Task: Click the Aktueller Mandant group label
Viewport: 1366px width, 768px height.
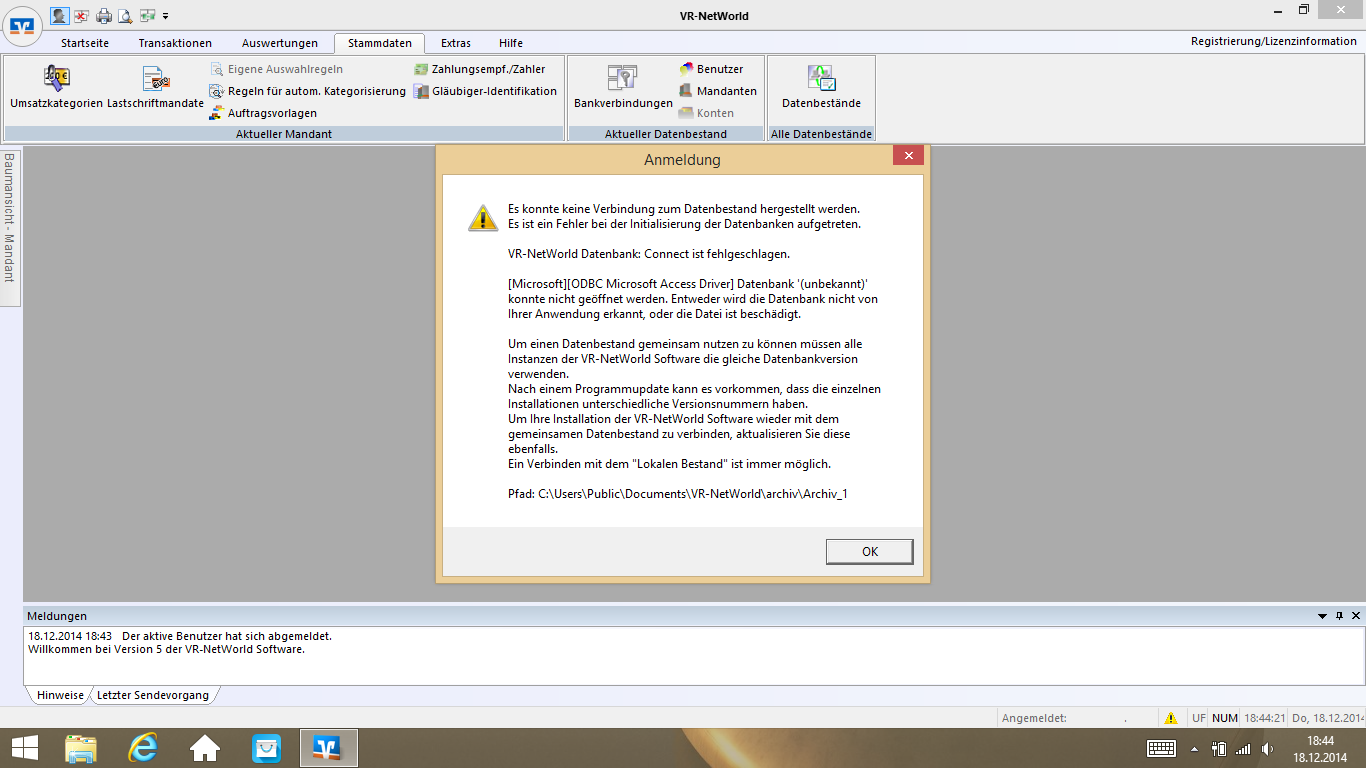Action: pyautogui.click(x=284, y=134)
